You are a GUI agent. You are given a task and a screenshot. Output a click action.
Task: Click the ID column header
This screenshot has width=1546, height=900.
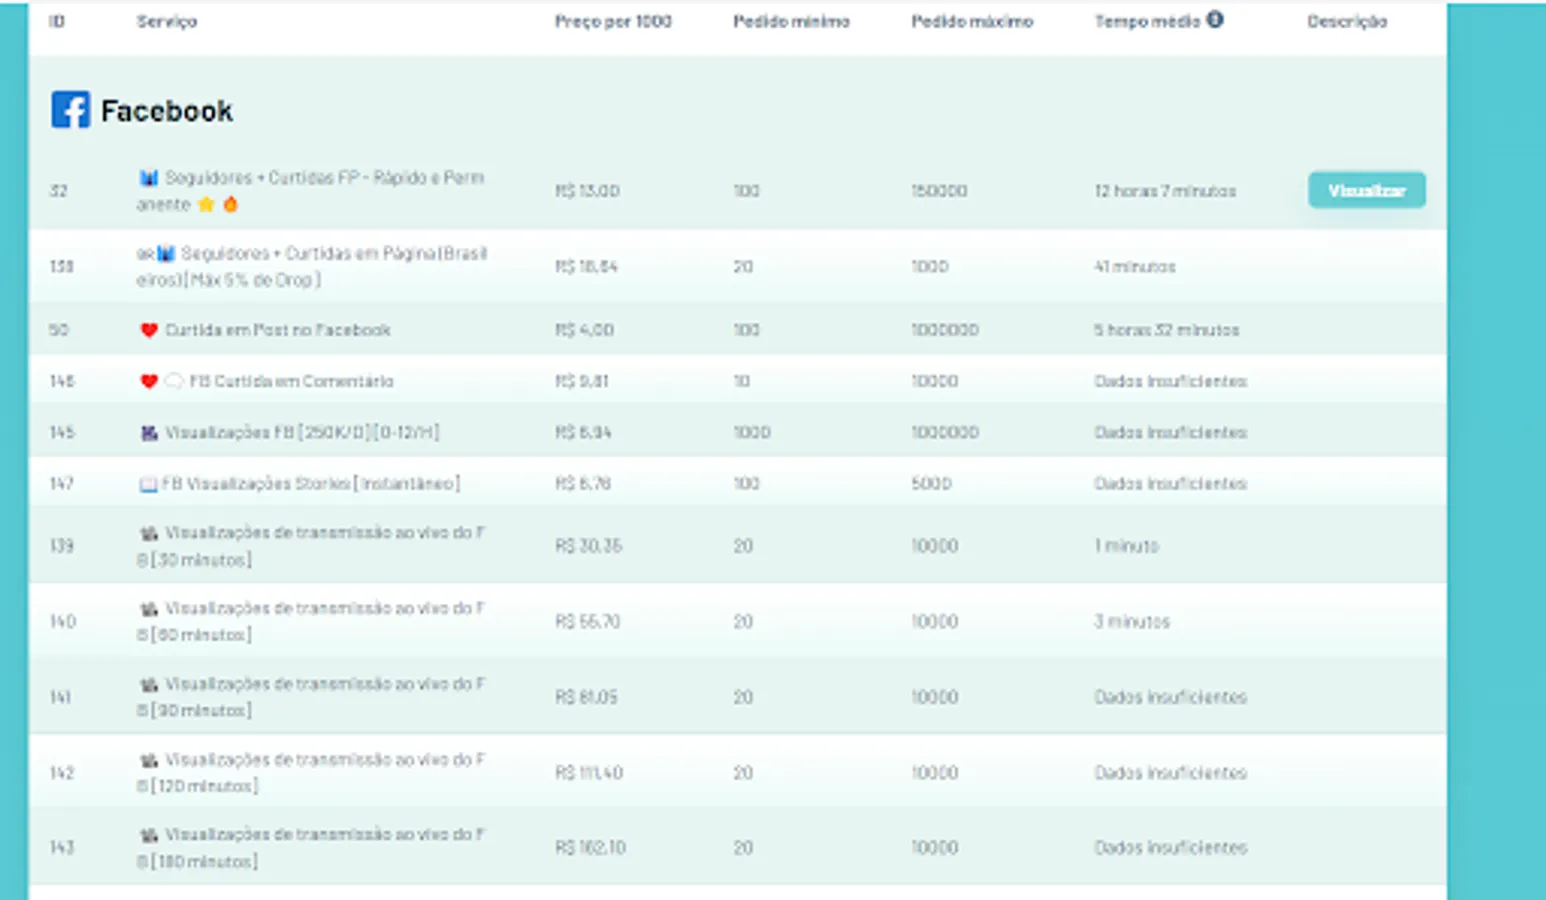click(57, 21)
